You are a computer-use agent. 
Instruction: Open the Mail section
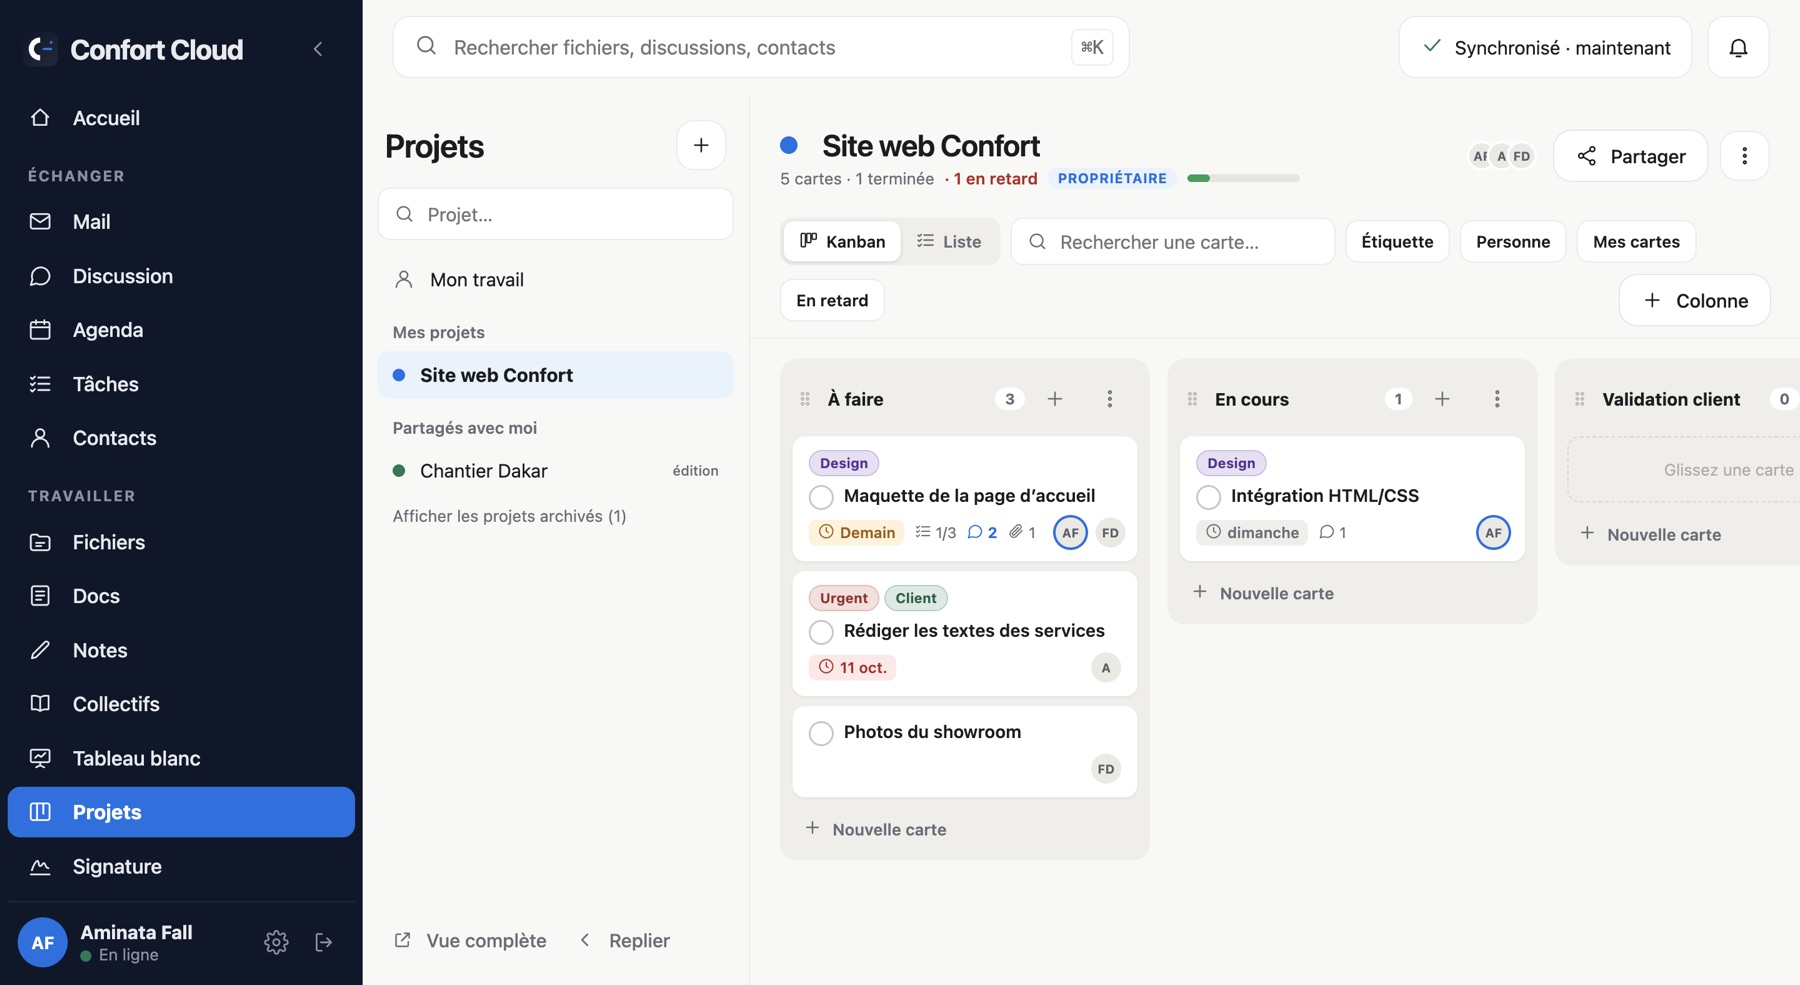pos(181,222)
